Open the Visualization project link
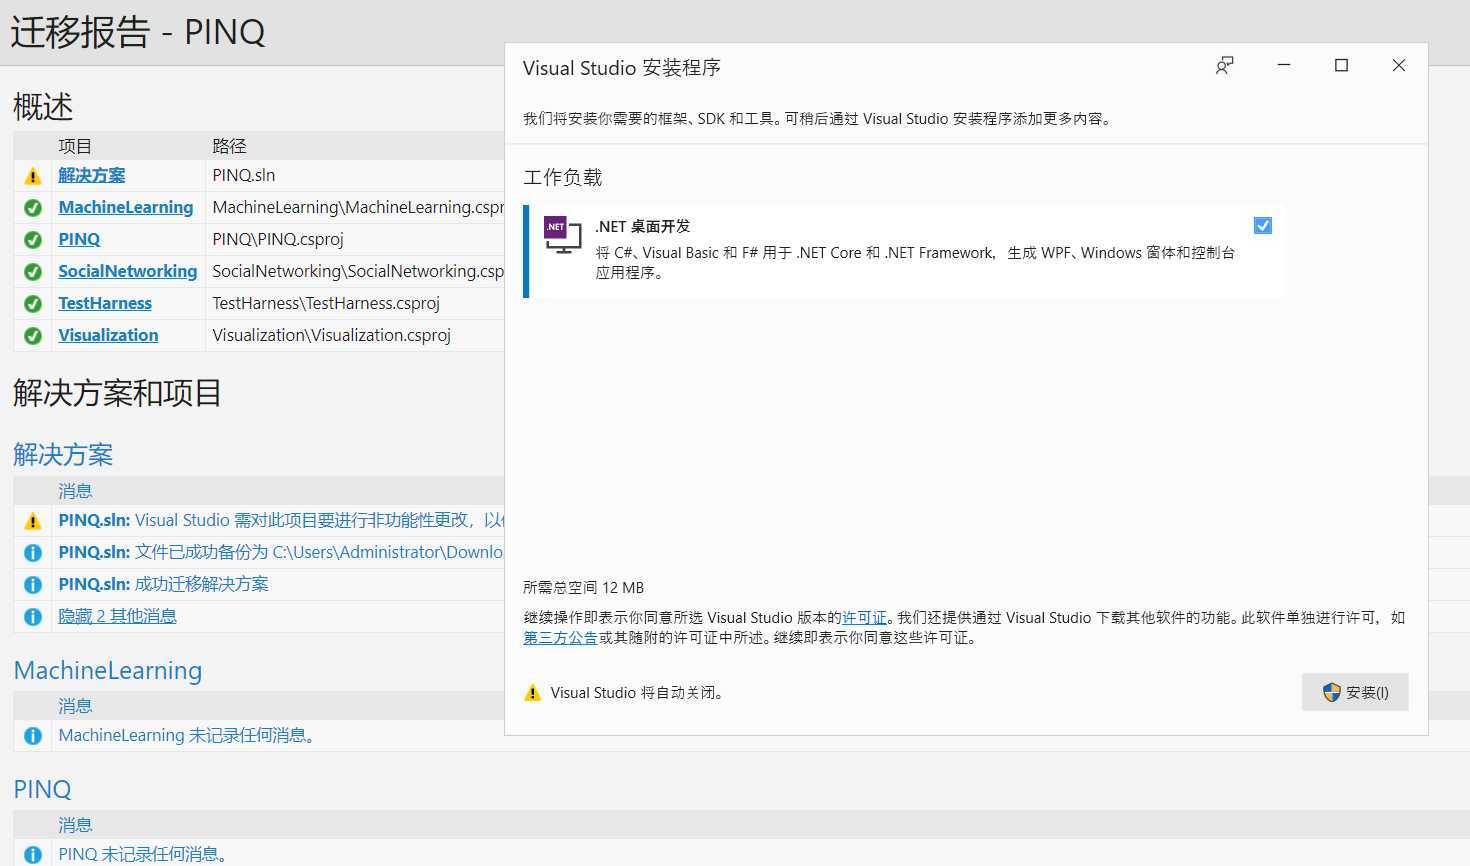This screenshot has width=1470, height=866. click(x=108, y=335)
